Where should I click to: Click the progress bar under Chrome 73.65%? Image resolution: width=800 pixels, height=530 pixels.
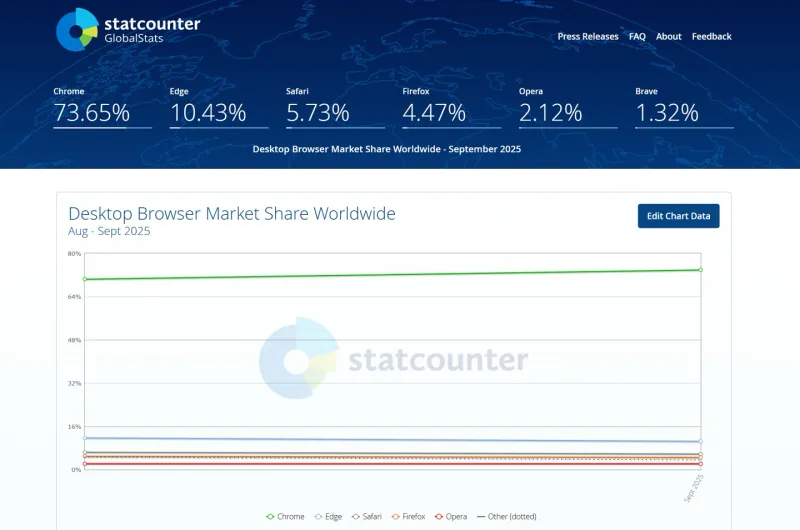102,128
